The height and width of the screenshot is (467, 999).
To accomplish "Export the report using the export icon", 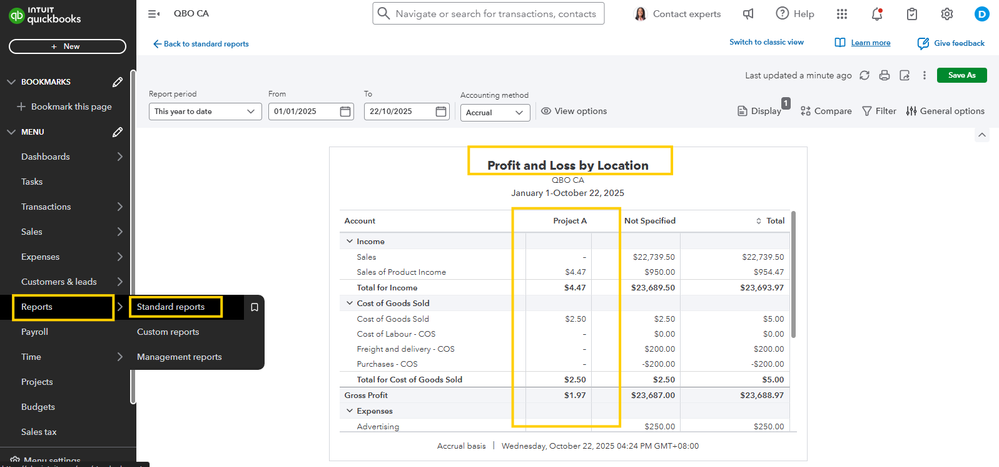I will click(904, 75).
